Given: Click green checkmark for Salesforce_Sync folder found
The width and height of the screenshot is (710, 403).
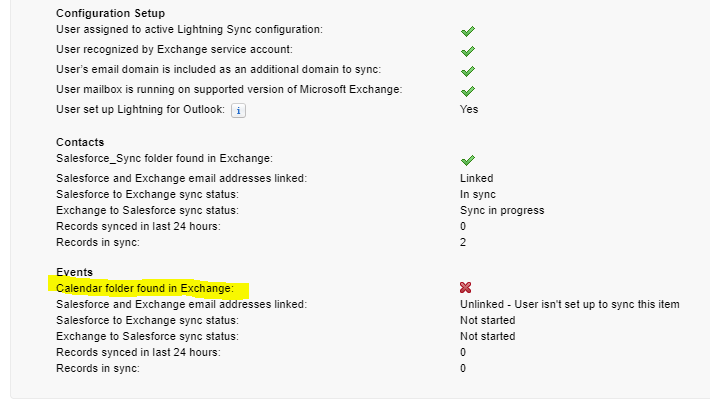Looking at the screenshot, I should pyautogui.click(x=467, y=160).
